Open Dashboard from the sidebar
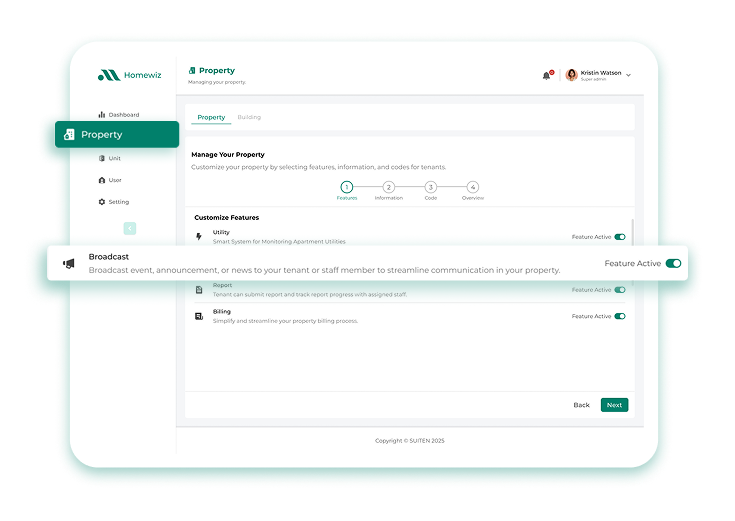 (x=119, y=114)
